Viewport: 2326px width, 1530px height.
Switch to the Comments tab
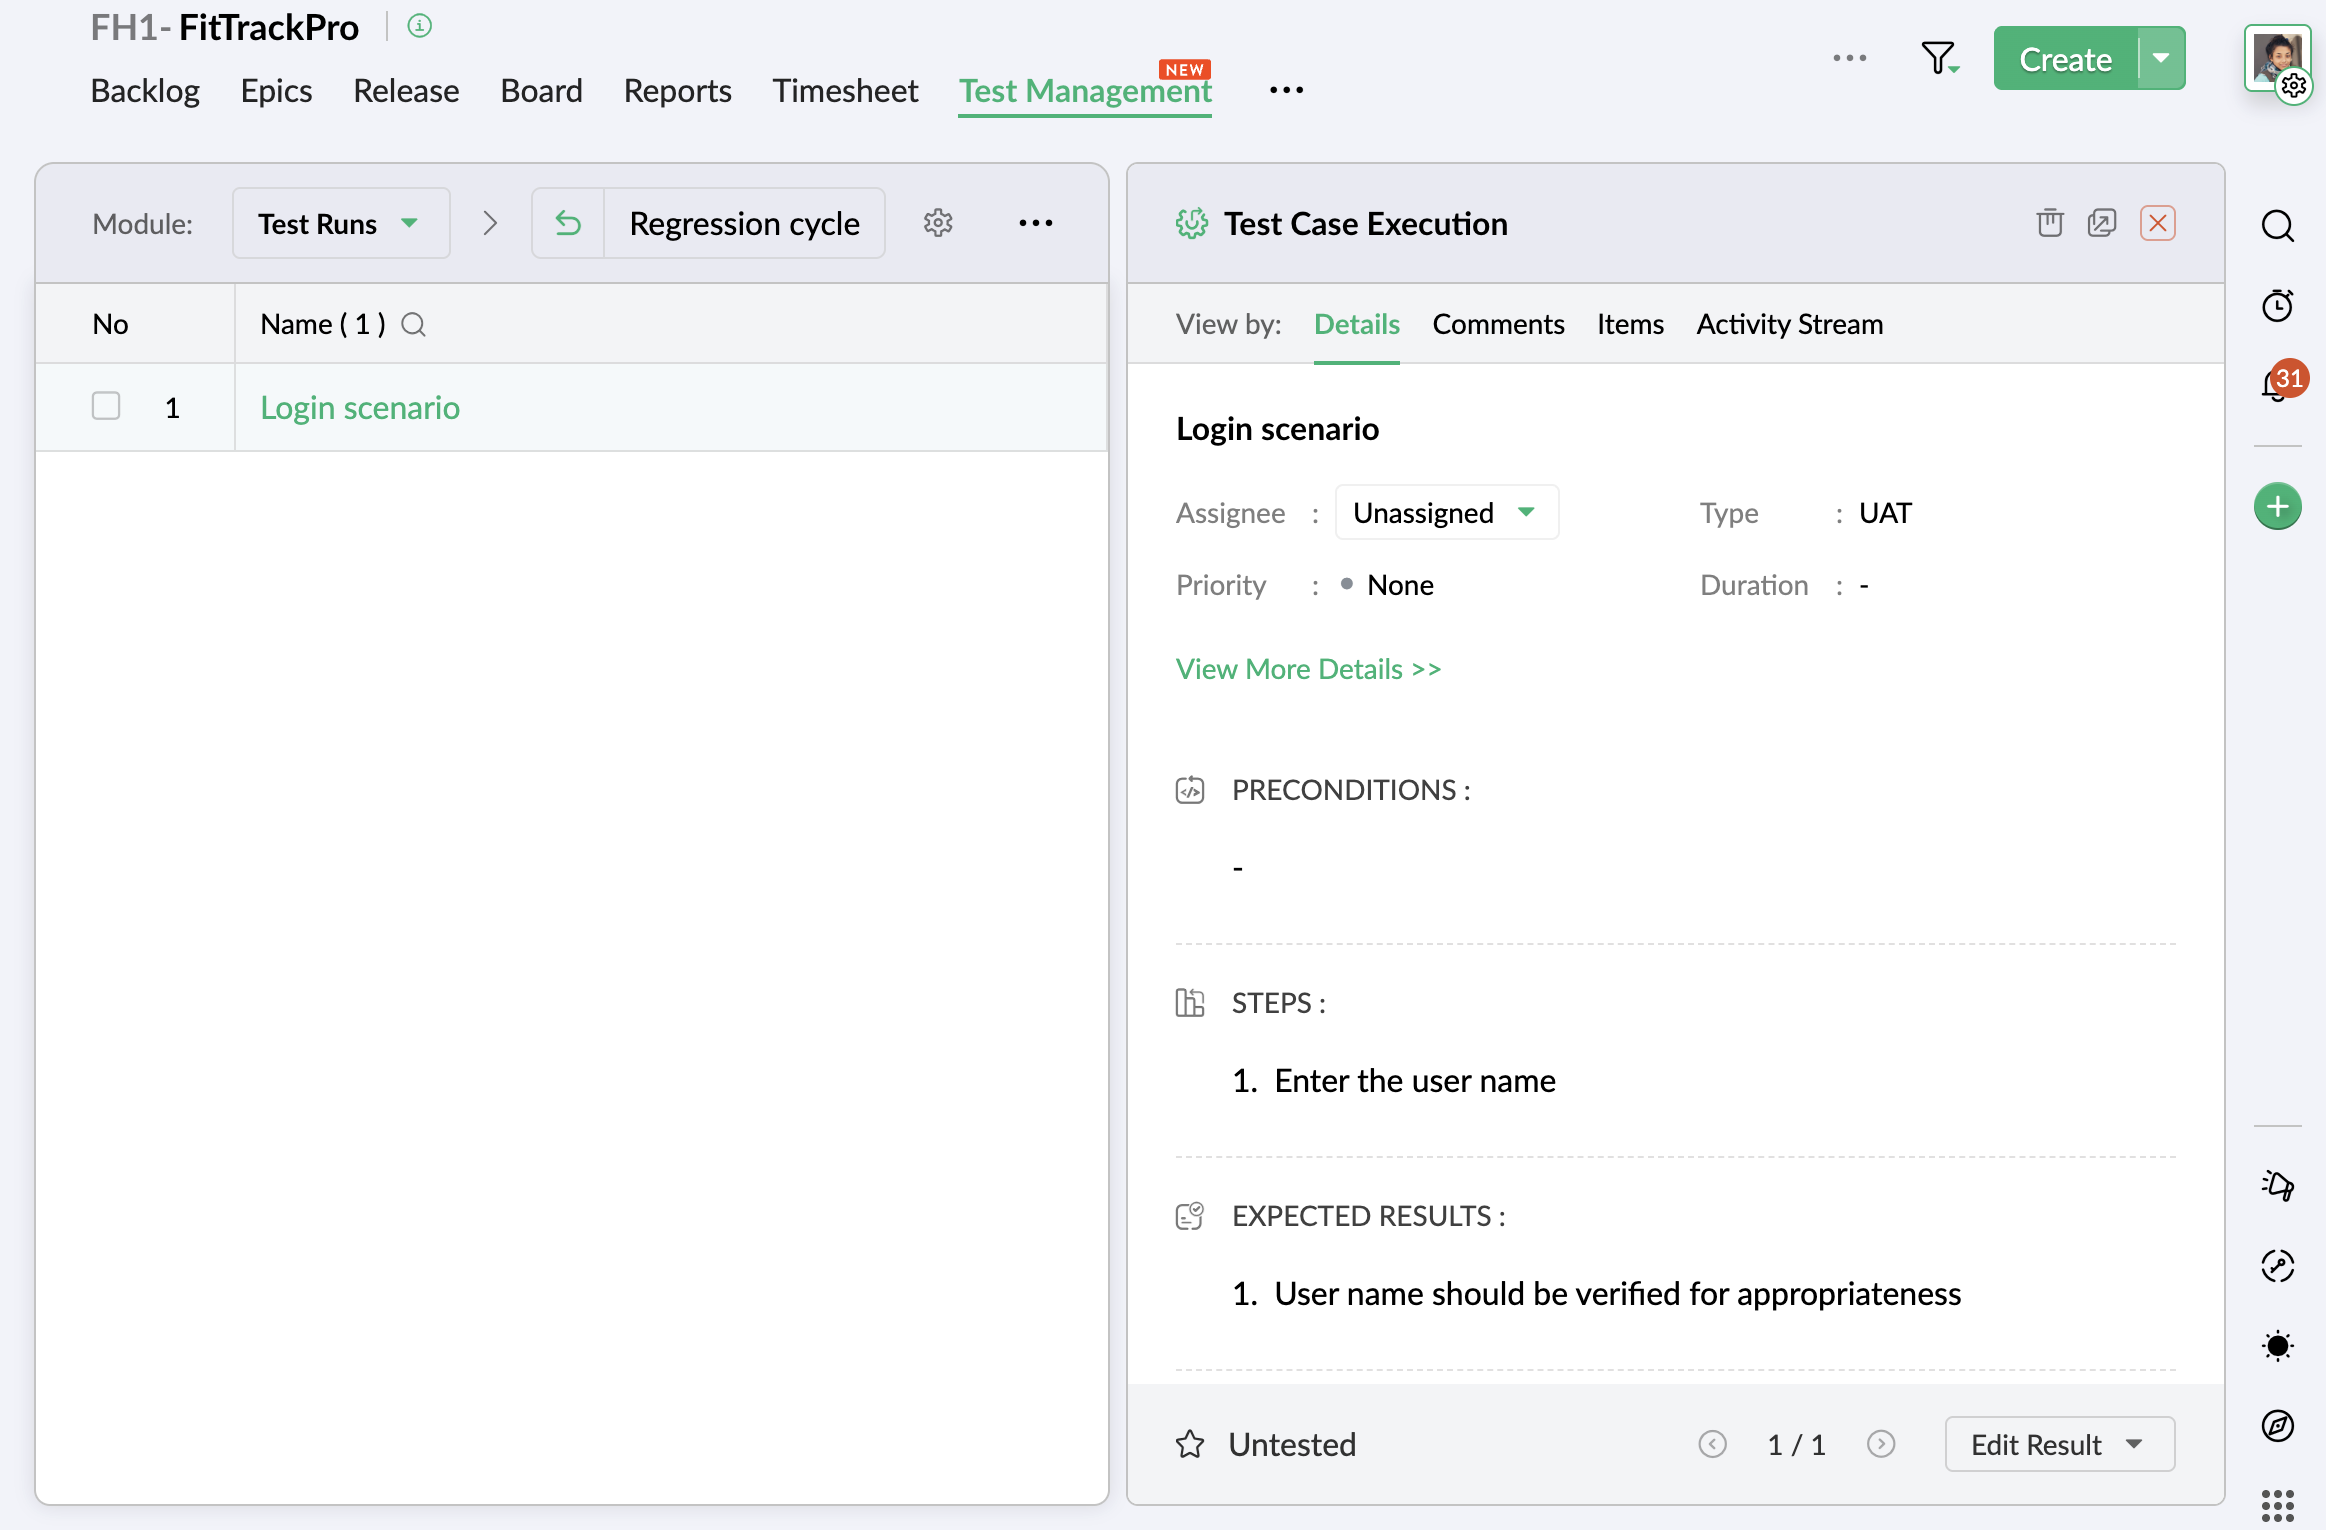click(x=1497, y=324)
